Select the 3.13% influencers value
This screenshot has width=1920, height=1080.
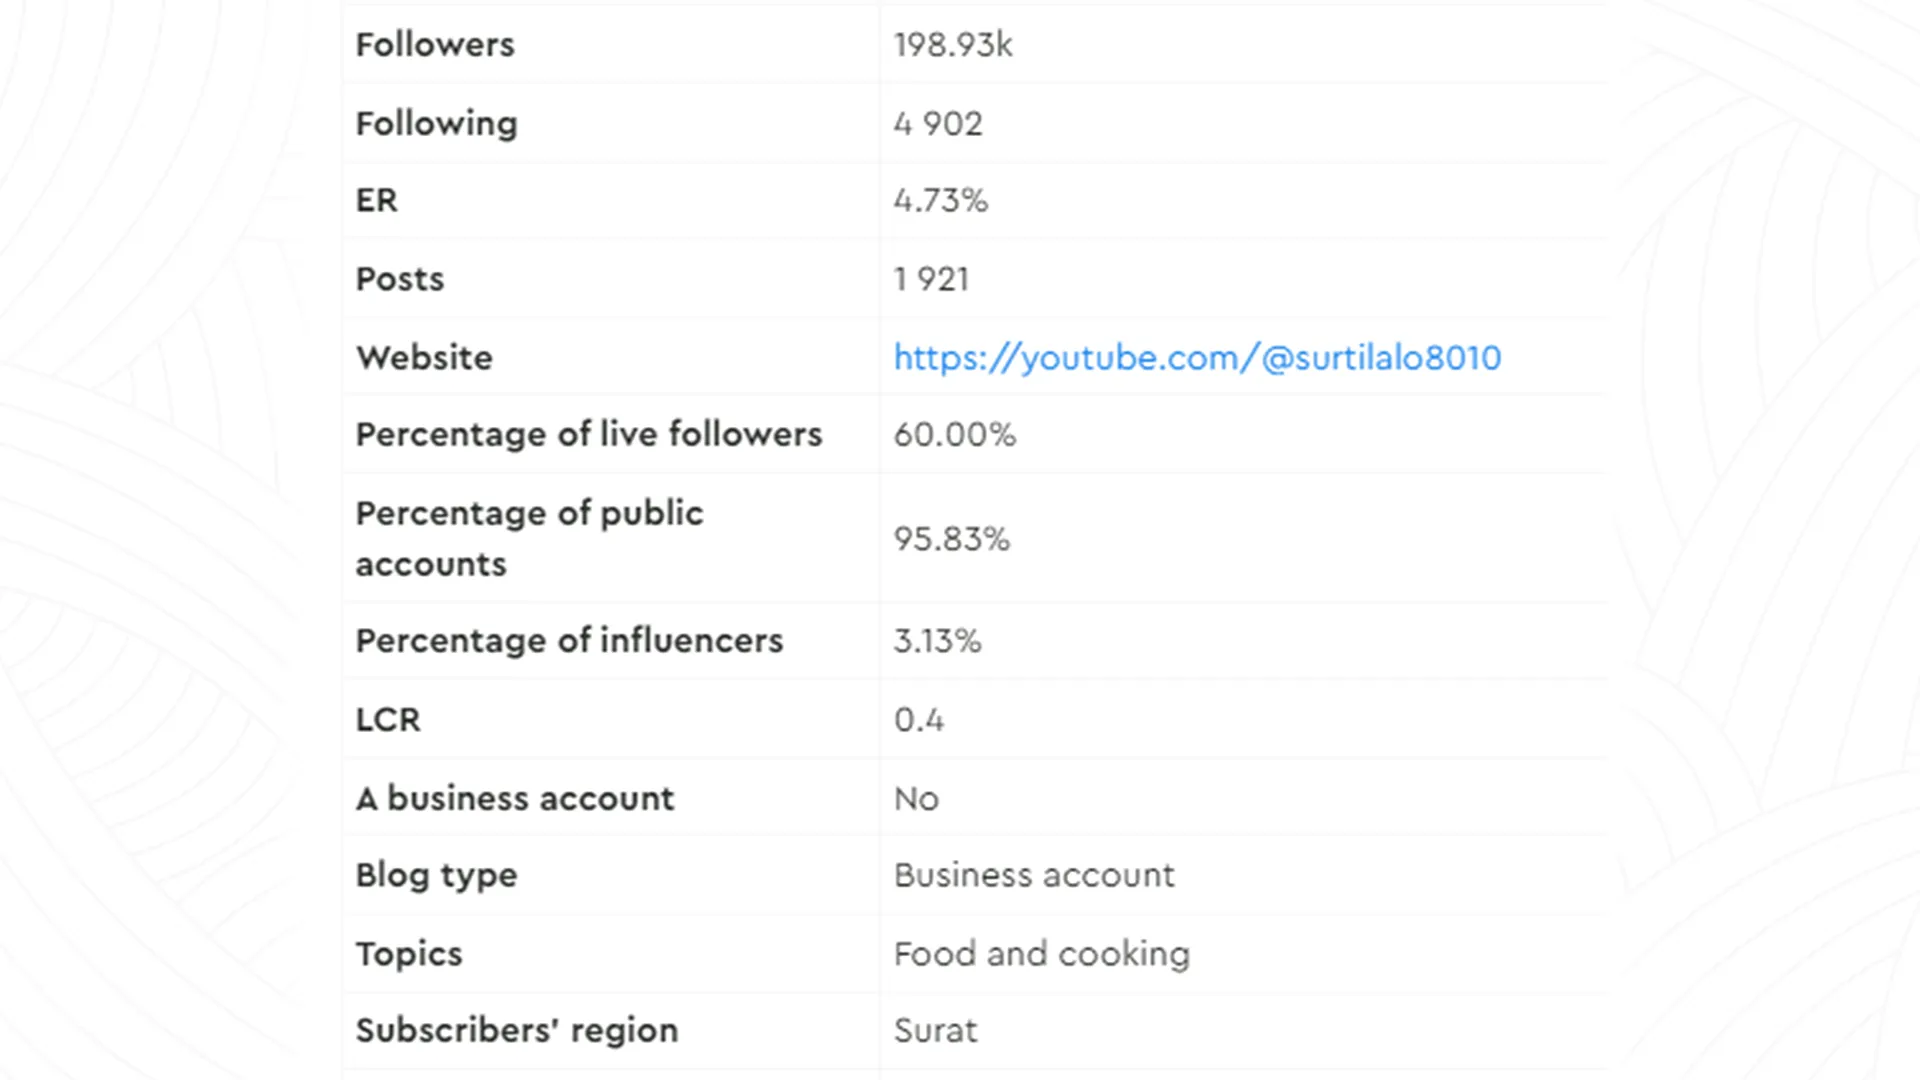click(937, 641)
